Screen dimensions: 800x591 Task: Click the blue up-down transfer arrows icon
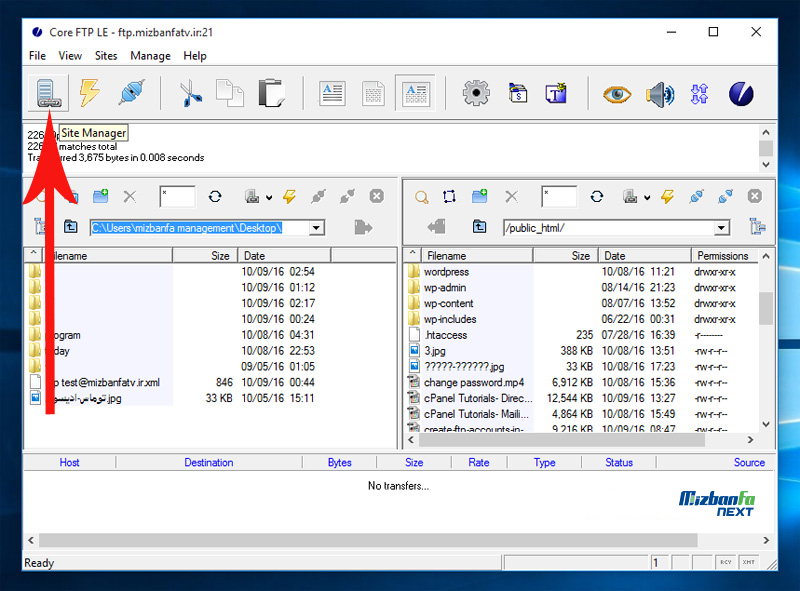coord(699,94)
